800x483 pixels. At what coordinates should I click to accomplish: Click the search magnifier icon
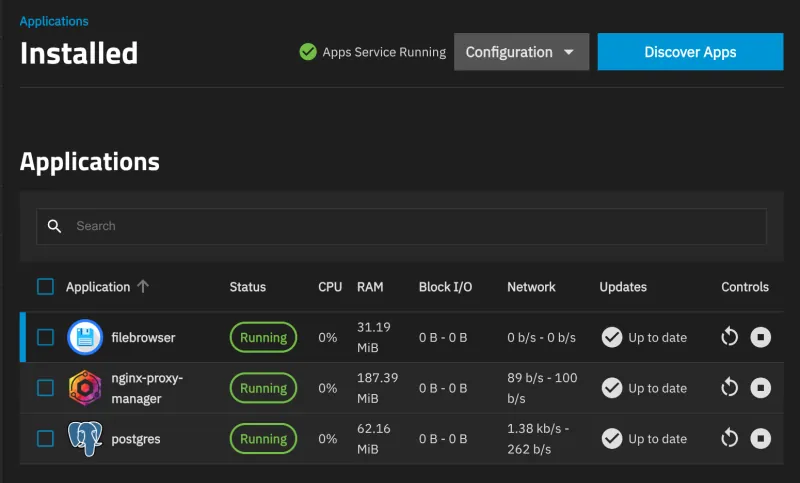point(54,226)
